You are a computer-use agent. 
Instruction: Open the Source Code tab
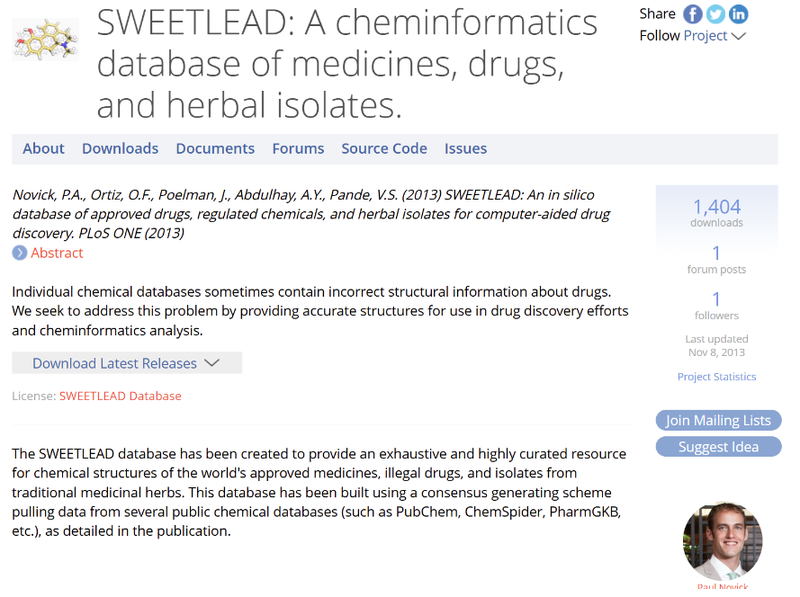pos(384,148)
